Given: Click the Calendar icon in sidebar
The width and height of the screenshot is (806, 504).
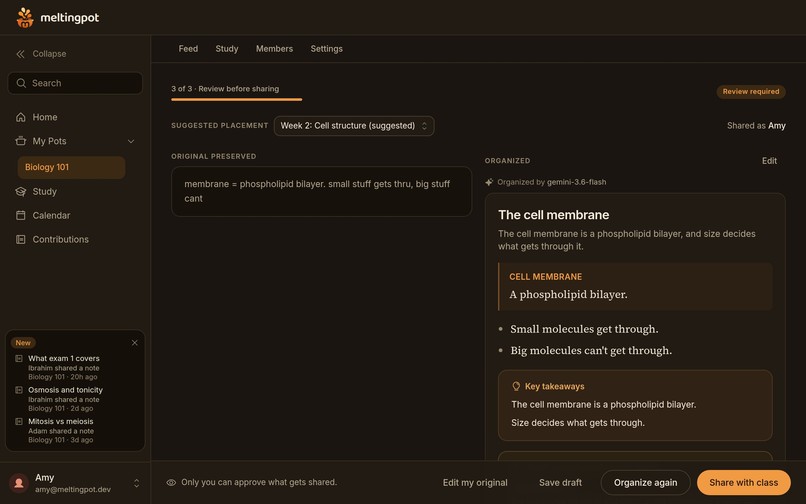Looking at the screenshot, I should 21,215.
